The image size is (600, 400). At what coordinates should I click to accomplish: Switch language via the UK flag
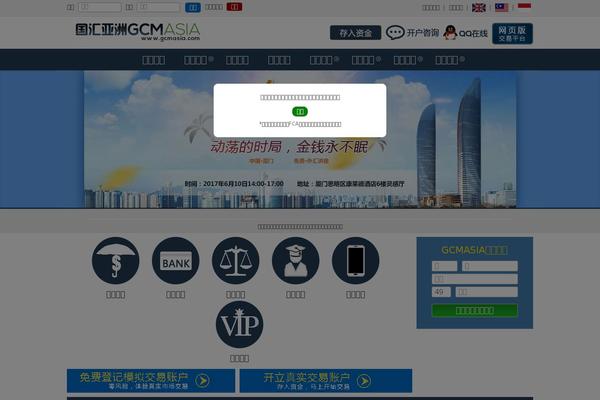tap(479, 8)
